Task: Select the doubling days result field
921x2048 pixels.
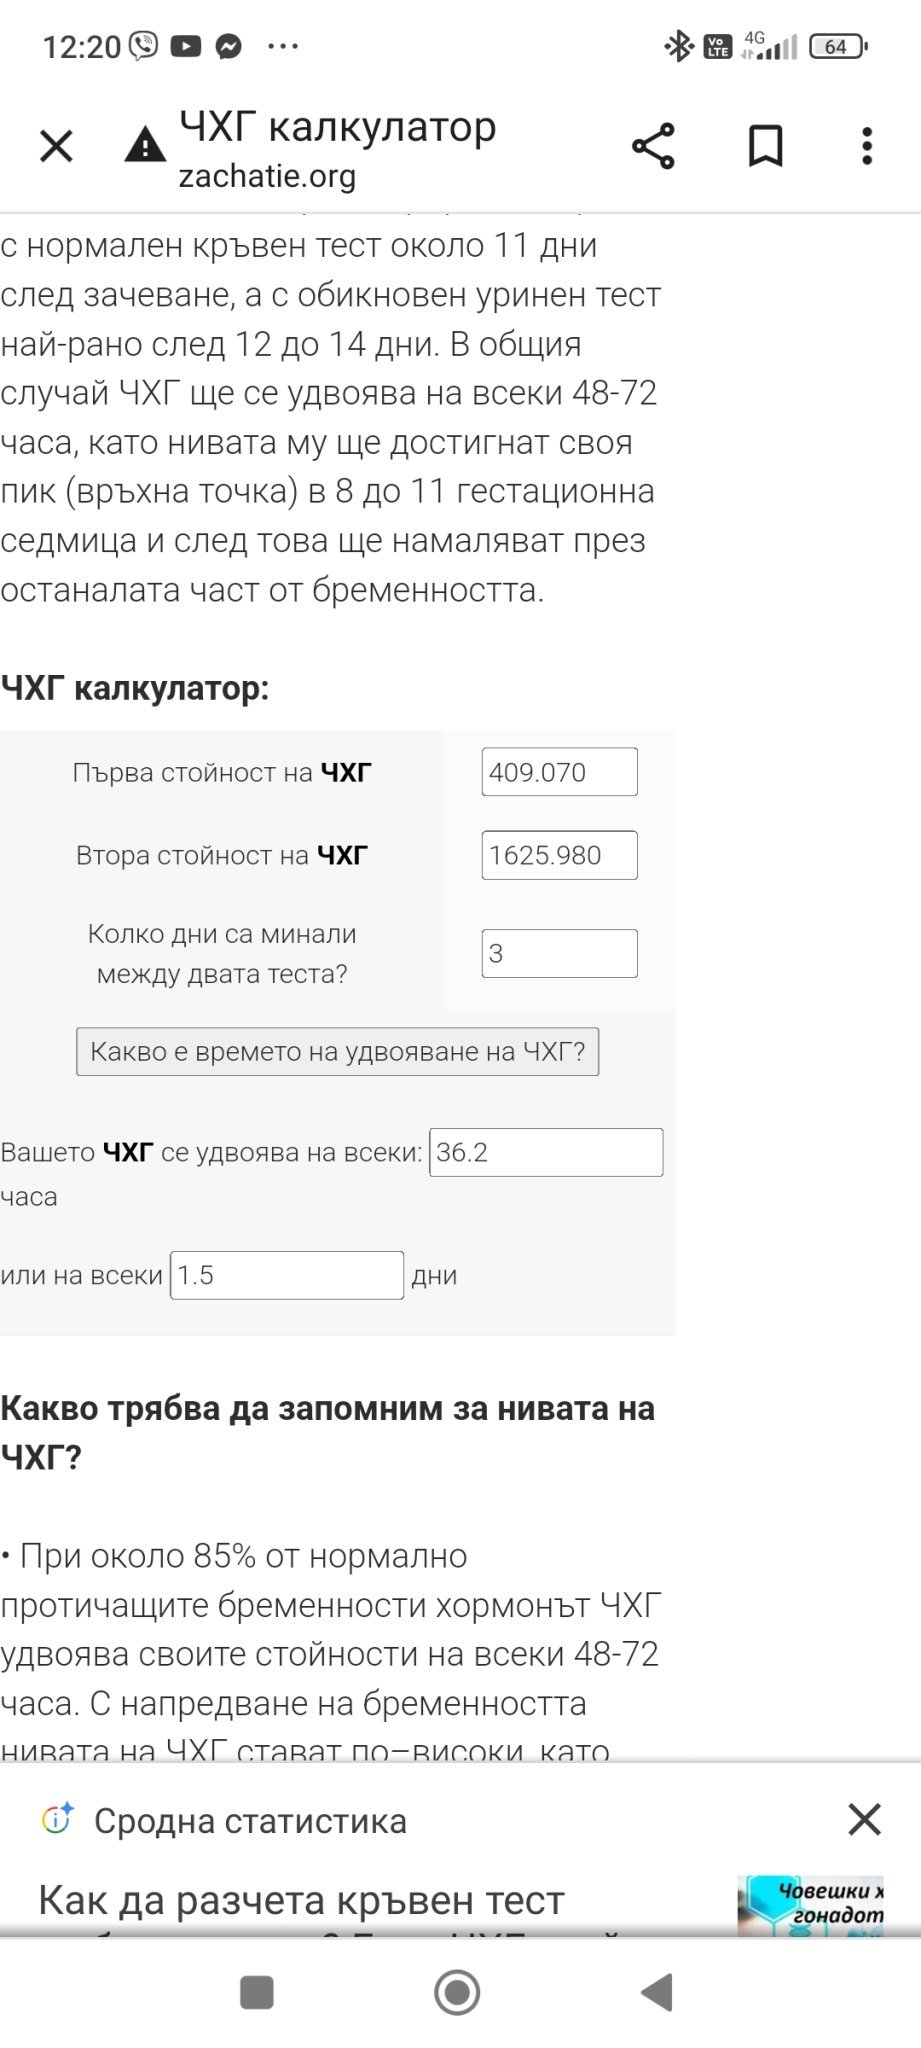Action: coord(287,1275)
